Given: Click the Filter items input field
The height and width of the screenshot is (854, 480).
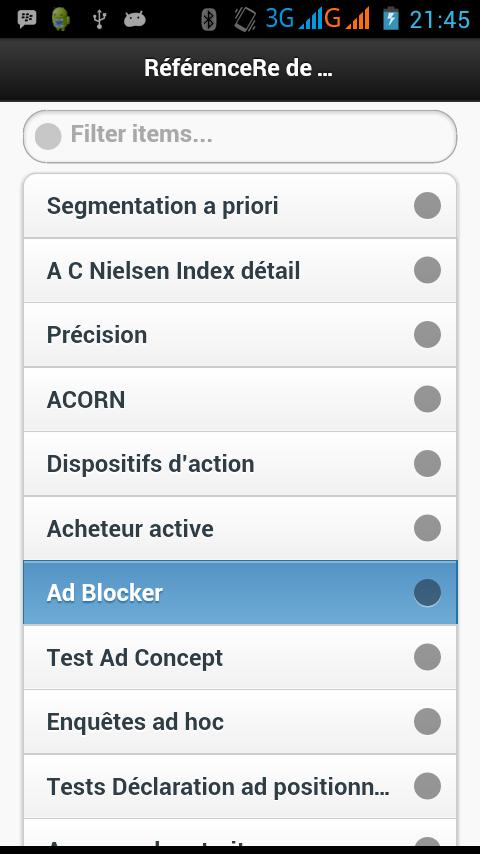Looking at the screenshot, I should pos(240,136).
